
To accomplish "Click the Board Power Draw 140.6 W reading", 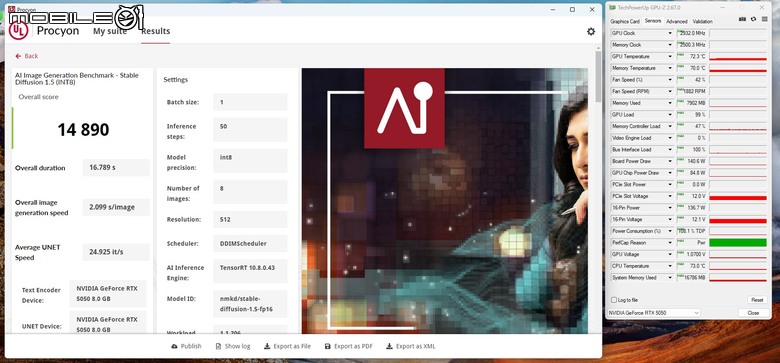I will pos(692,161).
